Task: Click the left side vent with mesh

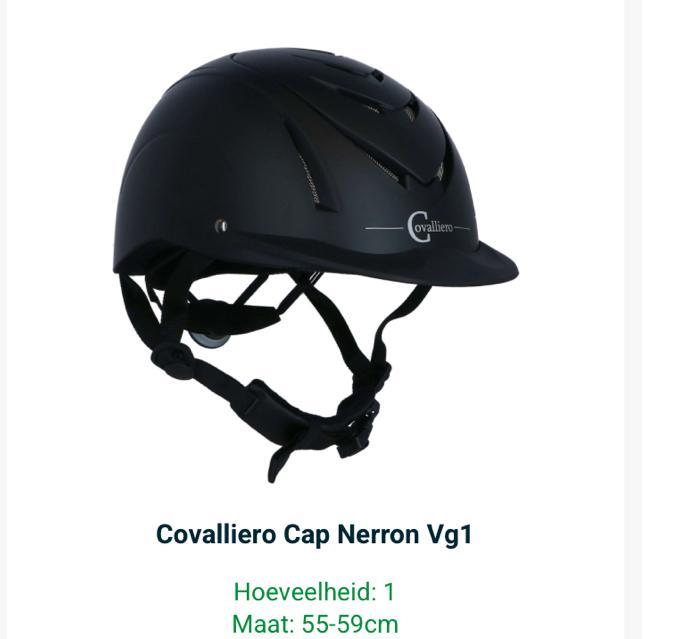Action: pyautogui.click(x=309, y=167)
